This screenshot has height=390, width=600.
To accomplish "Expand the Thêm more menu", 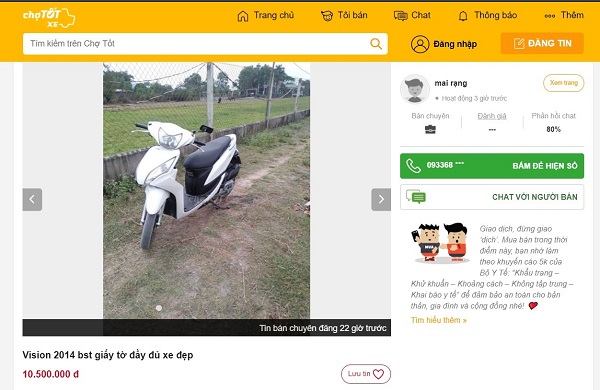I will coord(564,15).
